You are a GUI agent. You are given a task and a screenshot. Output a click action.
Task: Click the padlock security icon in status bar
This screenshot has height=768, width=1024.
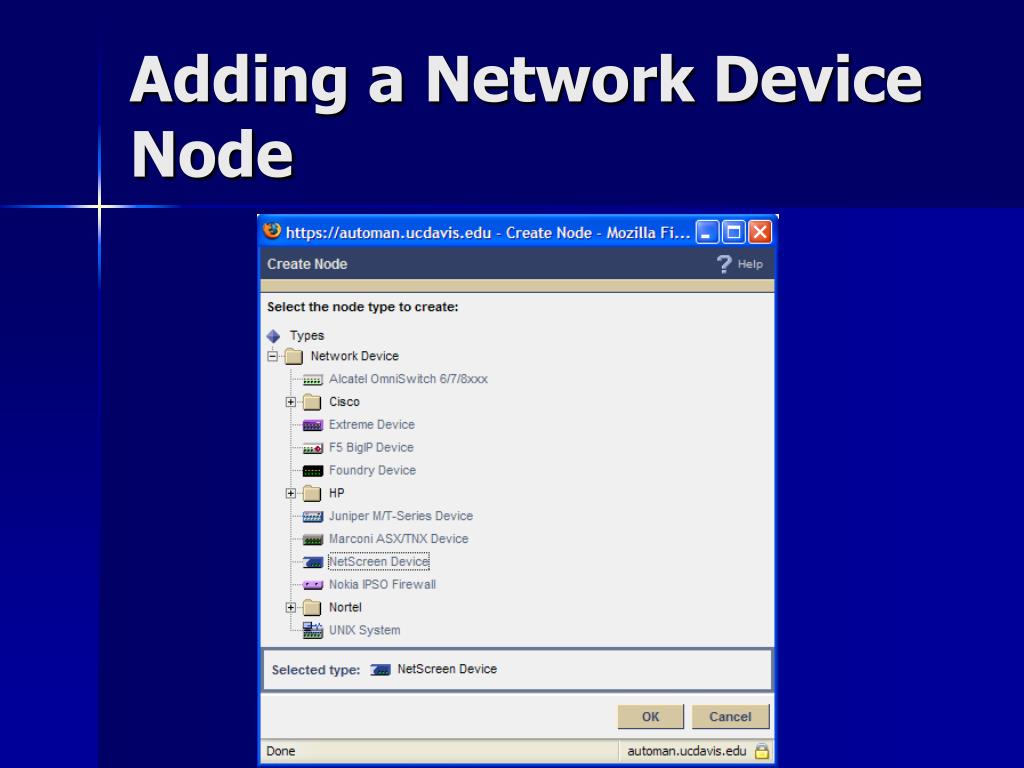pos(761,751)
